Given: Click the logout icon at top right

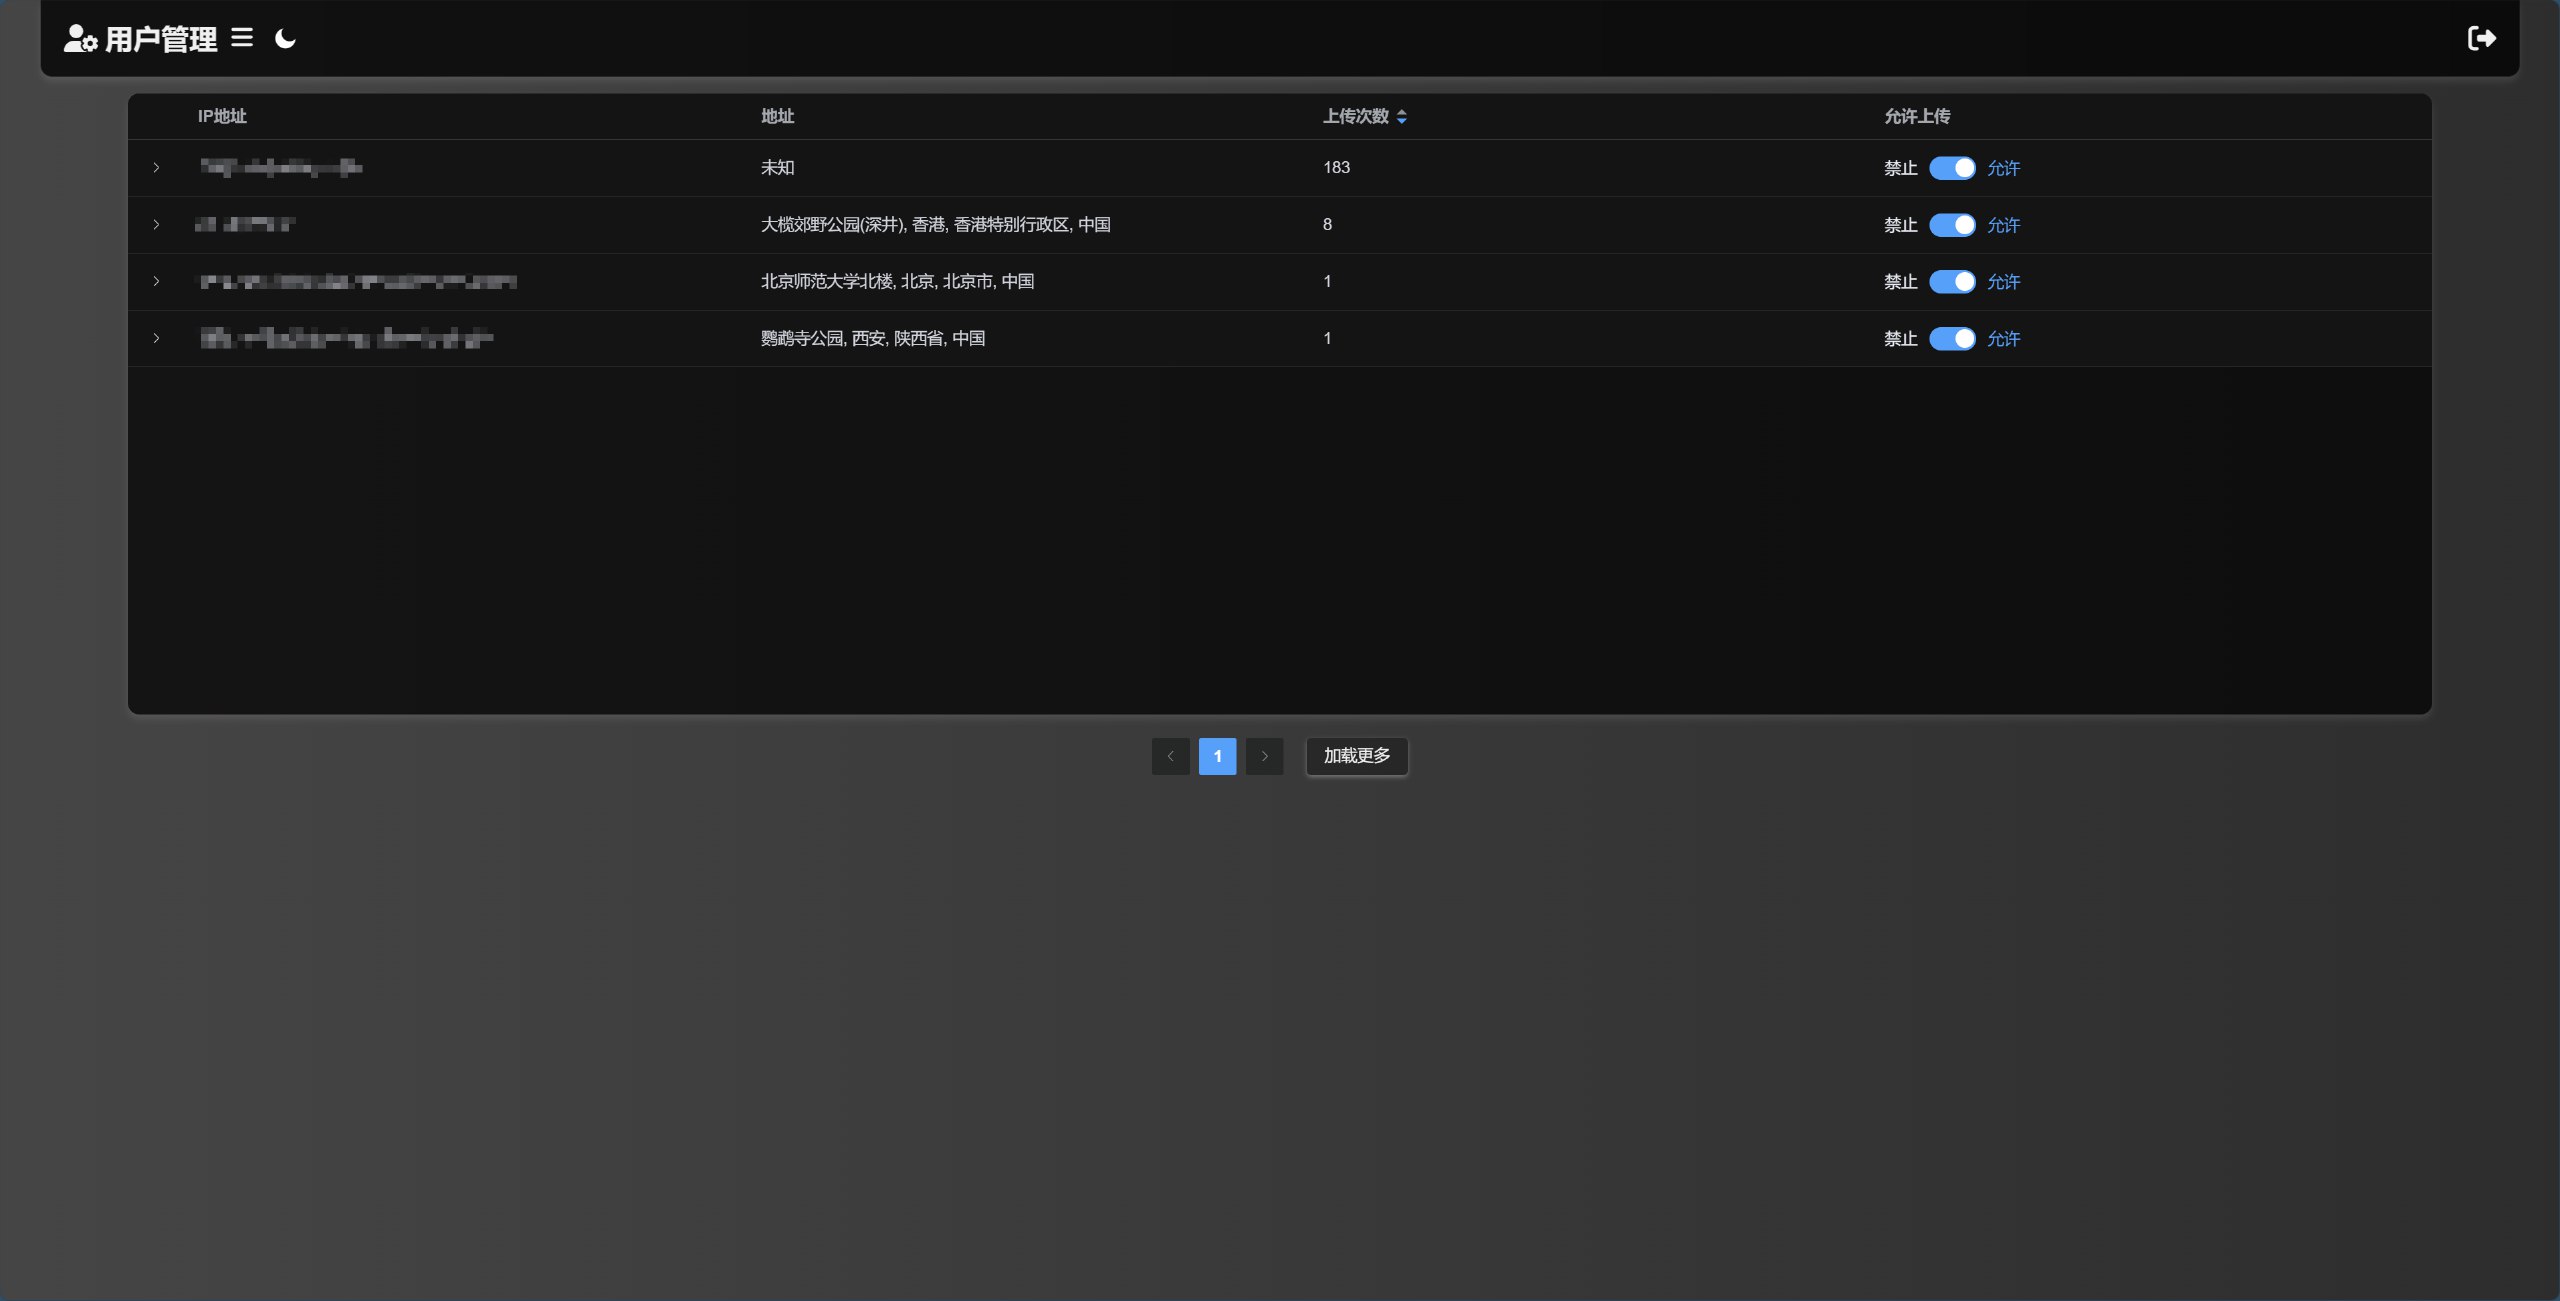Looking at the screenshot, I should click(x=2481, y=38).
